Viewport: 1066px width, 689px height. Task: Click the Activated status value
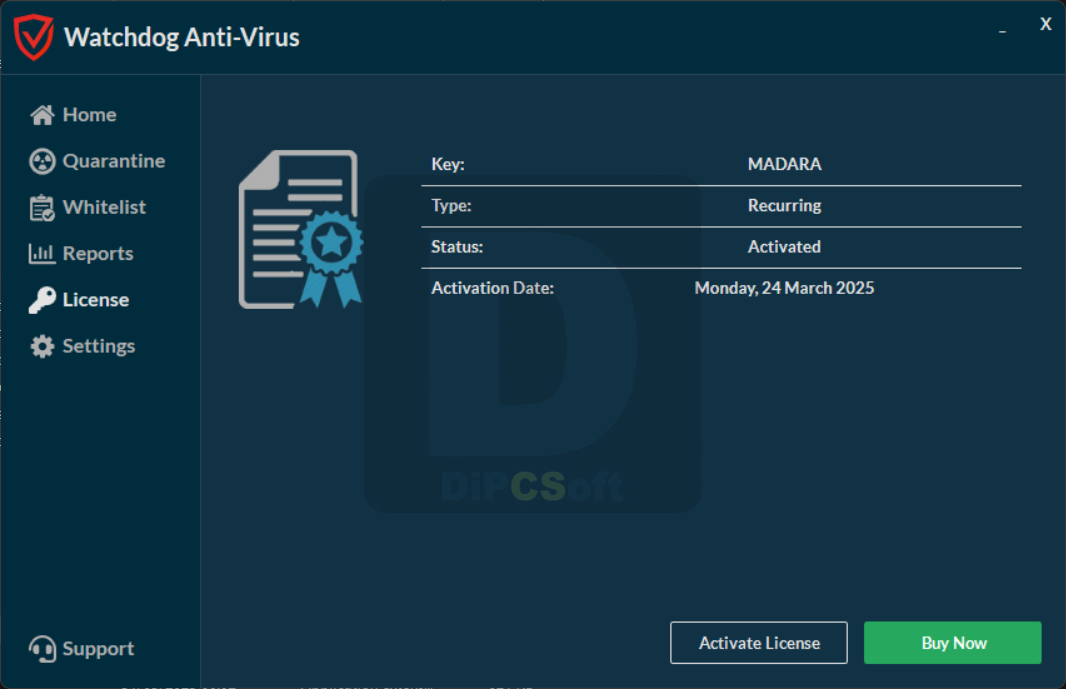(x=784, y=247)
